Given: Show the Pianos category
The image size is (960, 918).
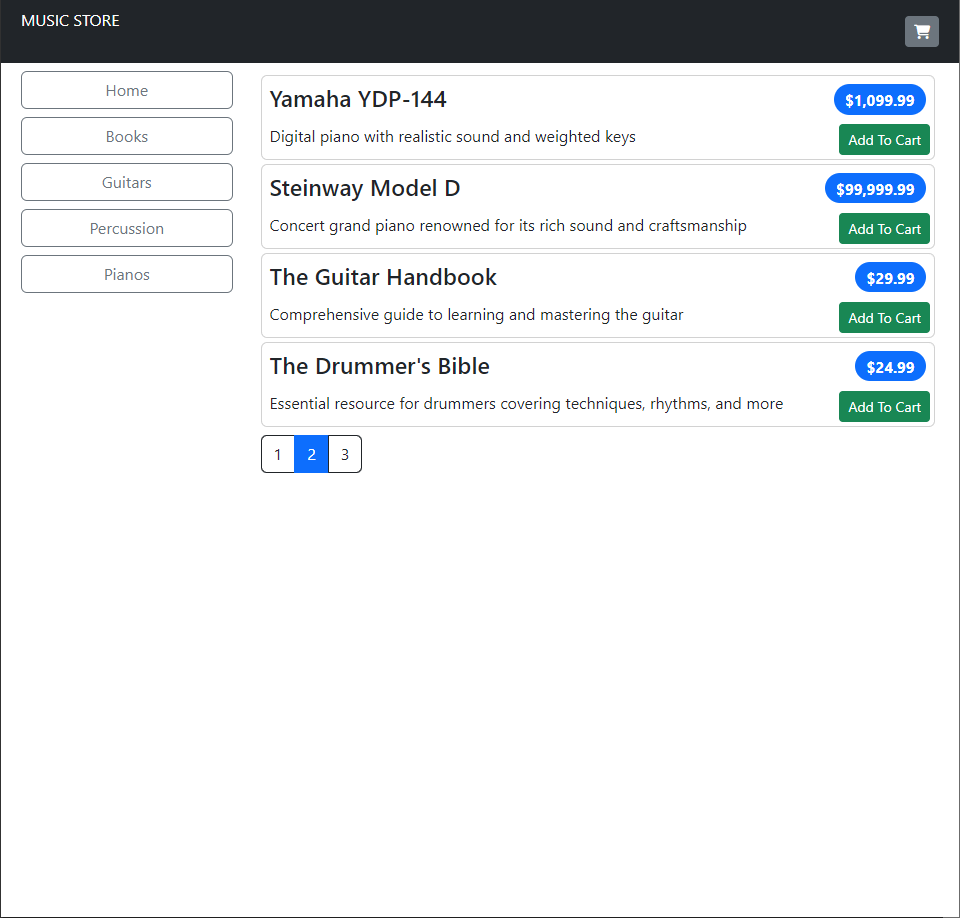Looking at the screenshot, I should click(x=127, y=274).
